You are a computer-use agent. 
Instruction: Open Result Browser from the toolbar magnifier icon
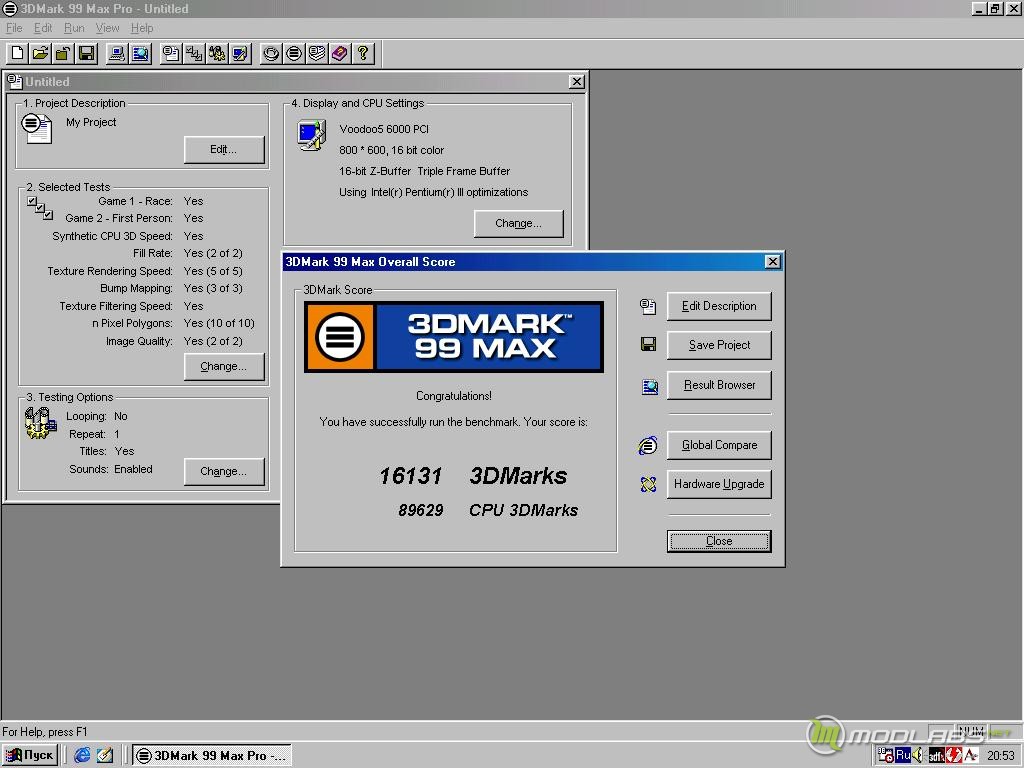[x=140, y=54]
